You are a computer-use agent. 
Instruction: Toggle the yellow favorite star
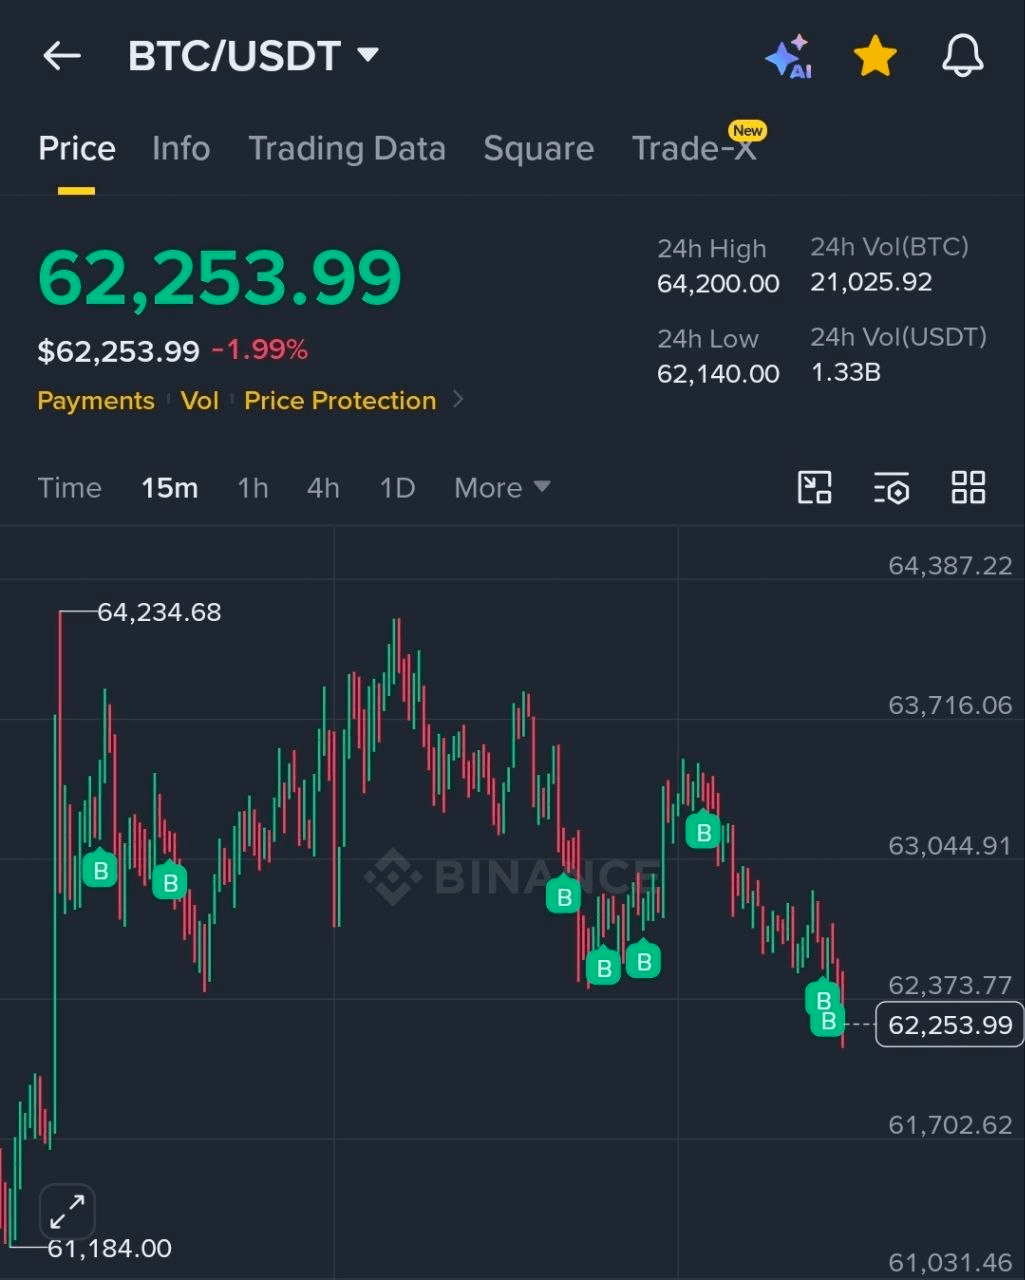875,56
